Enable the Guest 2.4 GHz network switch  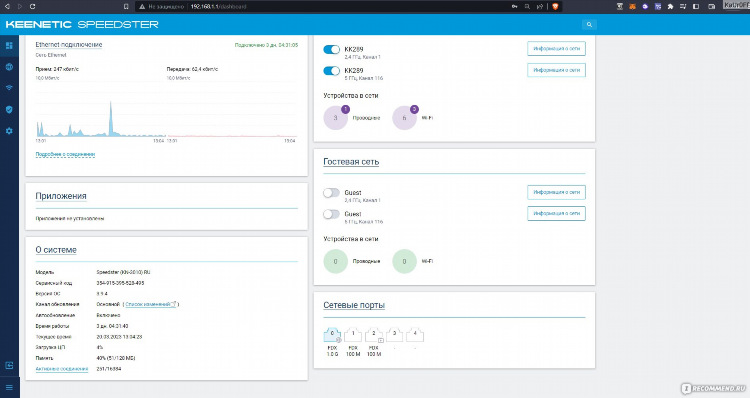[x=331, y=193]
